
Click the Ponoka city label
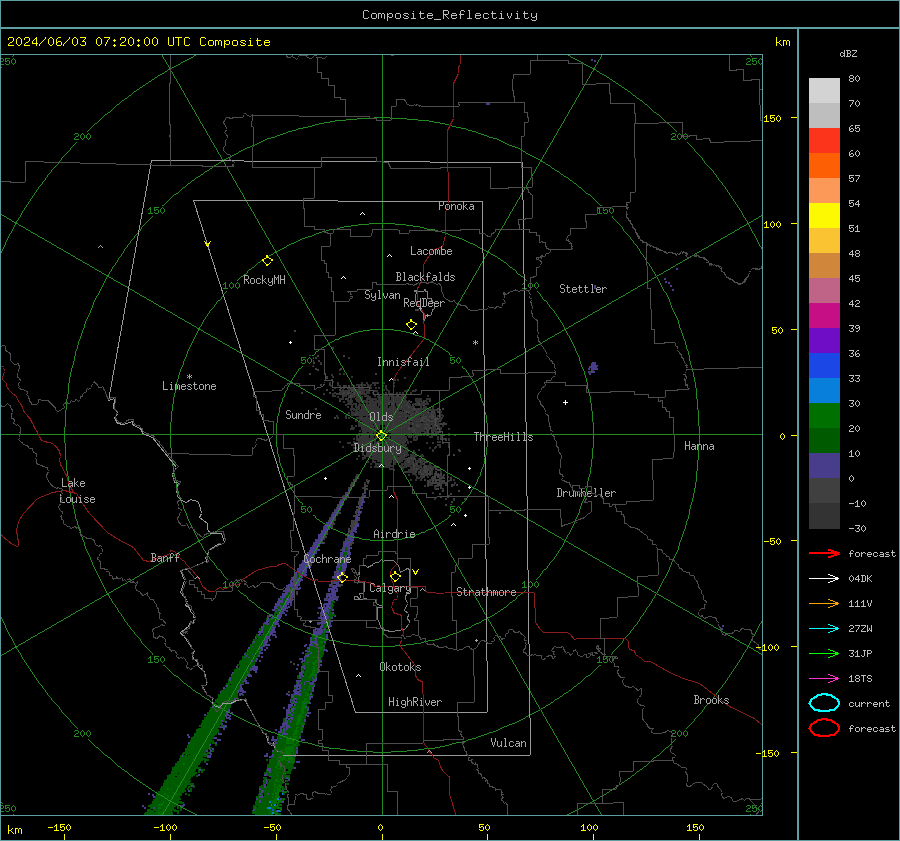[456, 206]
